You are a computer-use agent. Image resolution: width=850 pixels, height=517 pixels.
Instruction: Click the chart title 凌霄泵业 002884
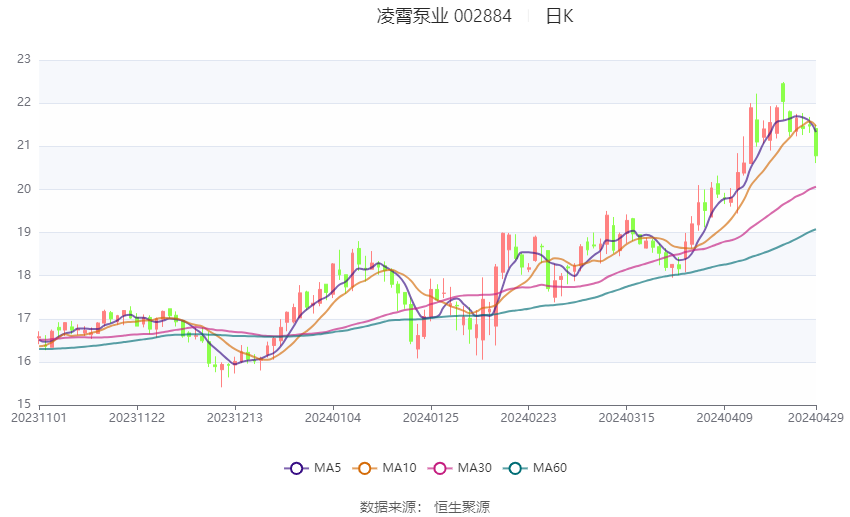[444, 16]
